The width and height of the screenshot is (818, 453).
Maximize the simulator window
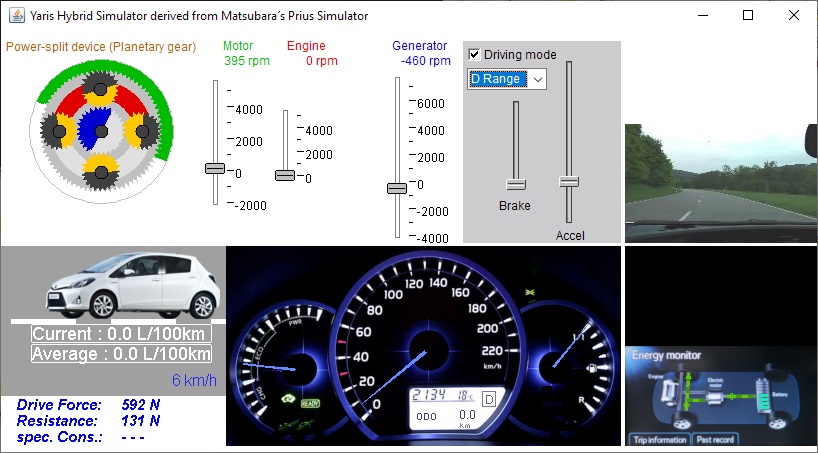pyautogui.click(x=748, y=15)
